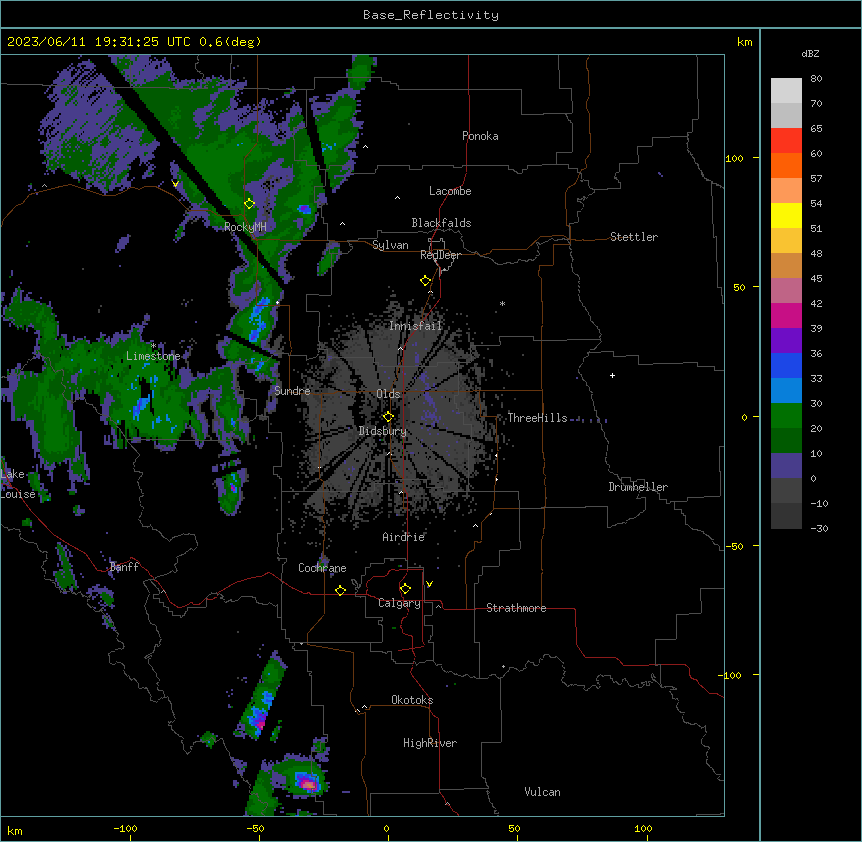
Task: Click the yellow V marker east of Calgary
Action: click(429, 584)
